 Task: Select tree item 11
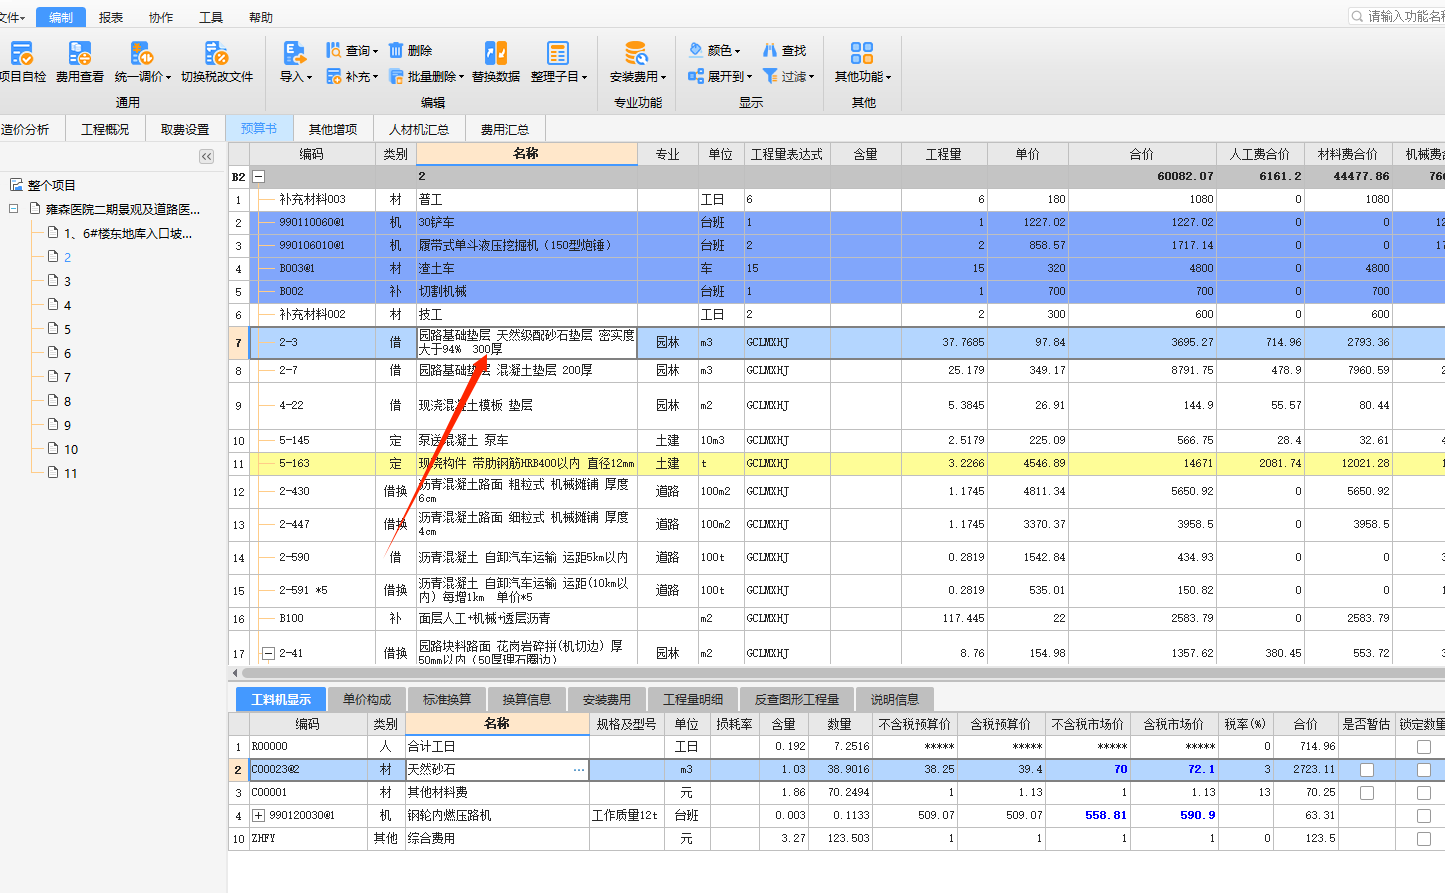70,473
